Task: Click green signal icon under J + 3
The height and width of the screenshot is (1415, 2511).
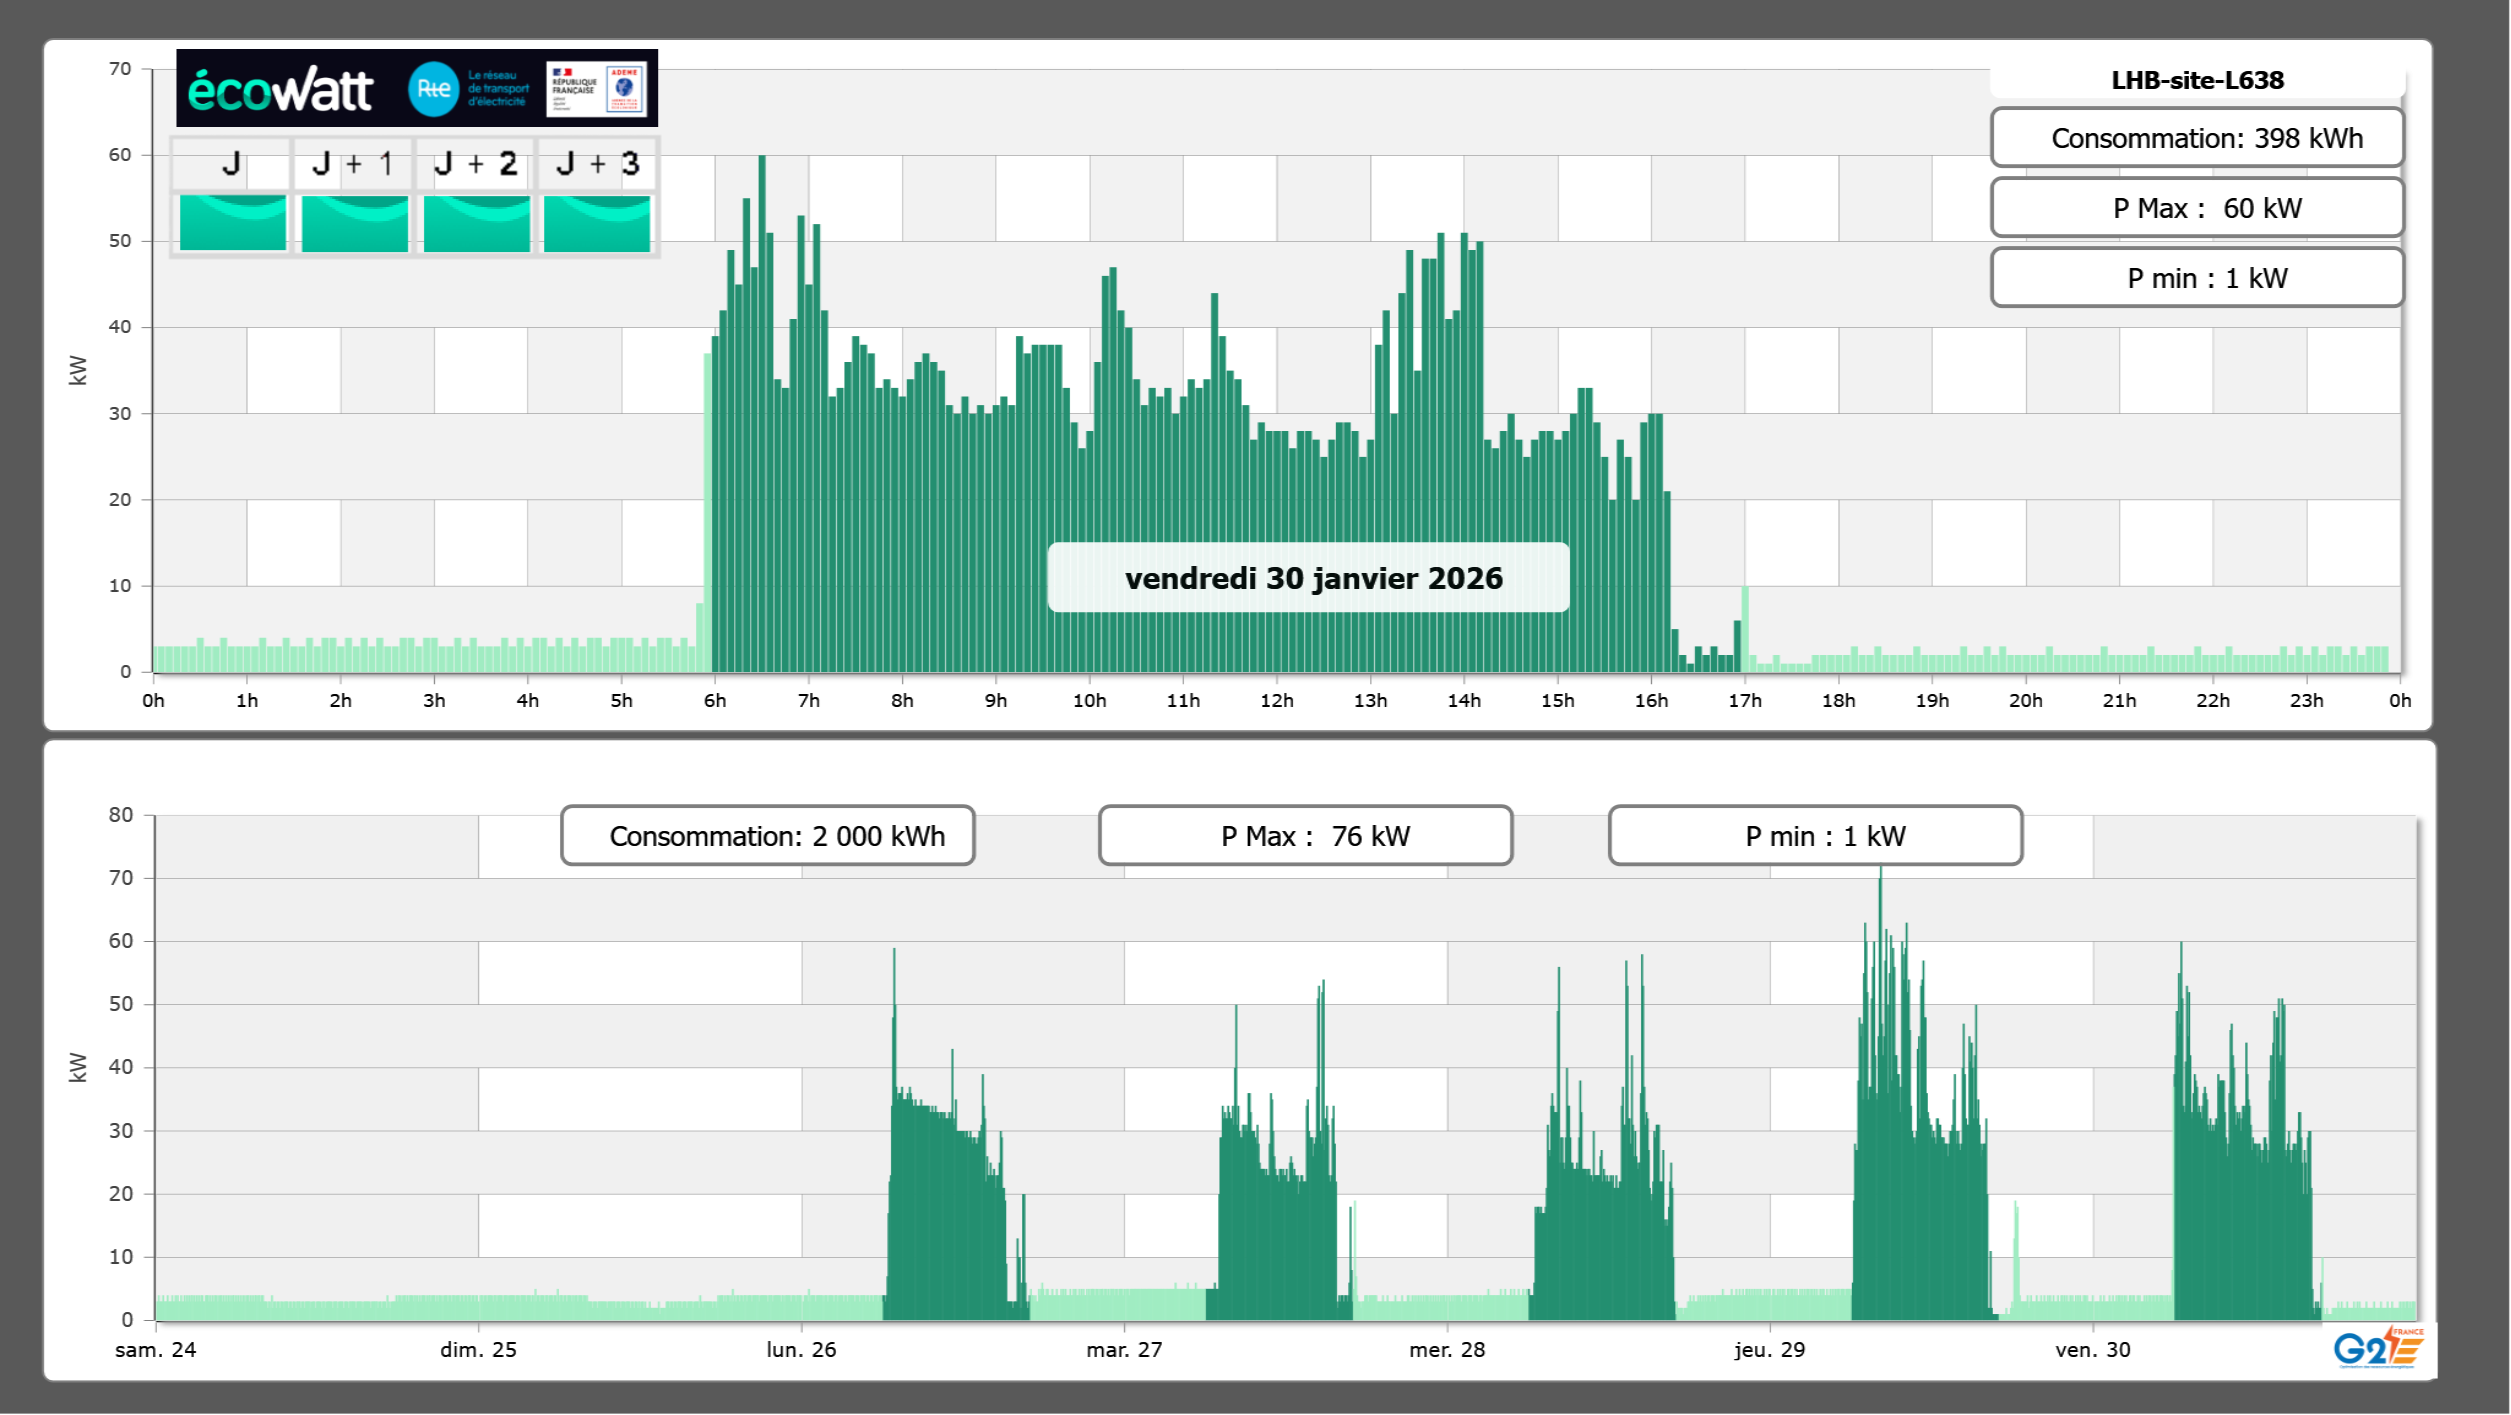Action: (597, 222)
